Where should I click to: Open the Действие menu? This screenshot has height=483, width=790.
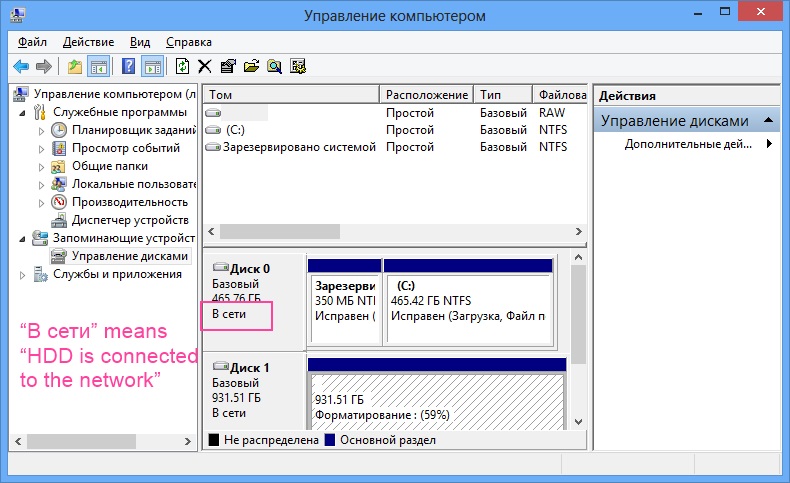tap(88, 42)
